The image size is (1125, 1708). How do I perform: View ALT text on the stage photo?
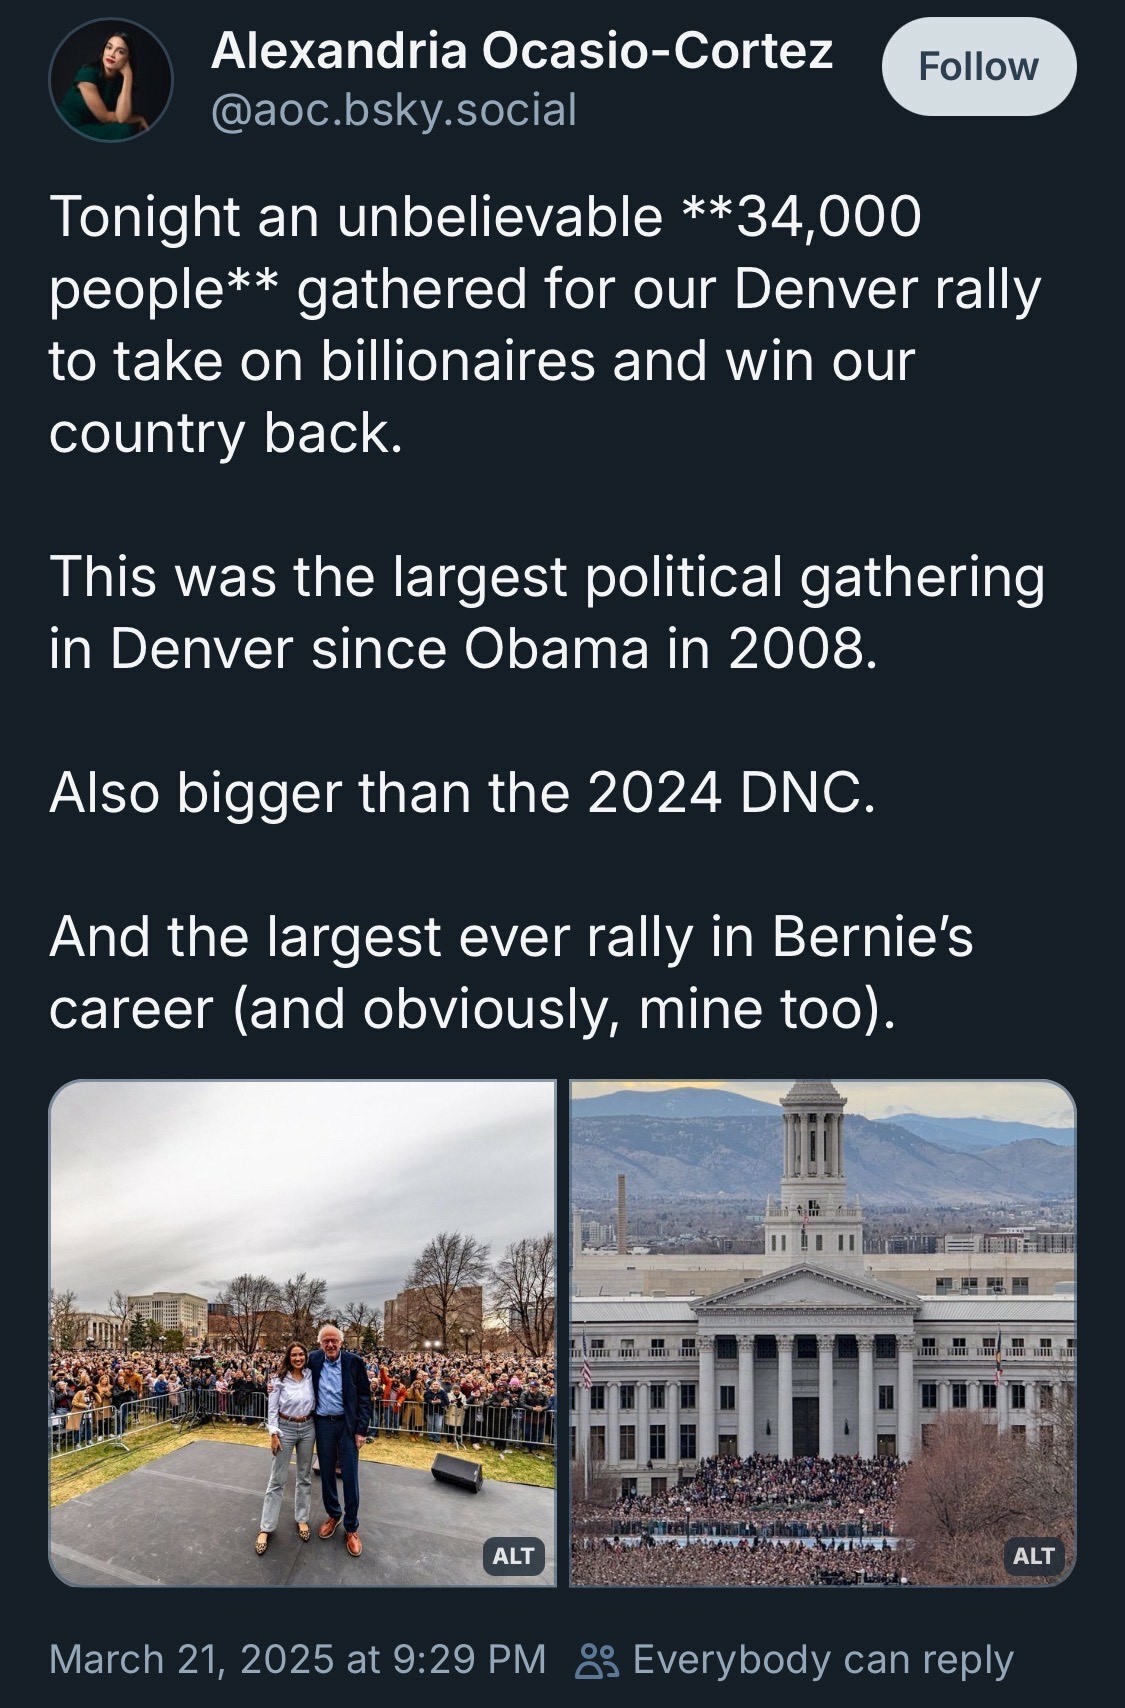click(x=513, y=1555)
